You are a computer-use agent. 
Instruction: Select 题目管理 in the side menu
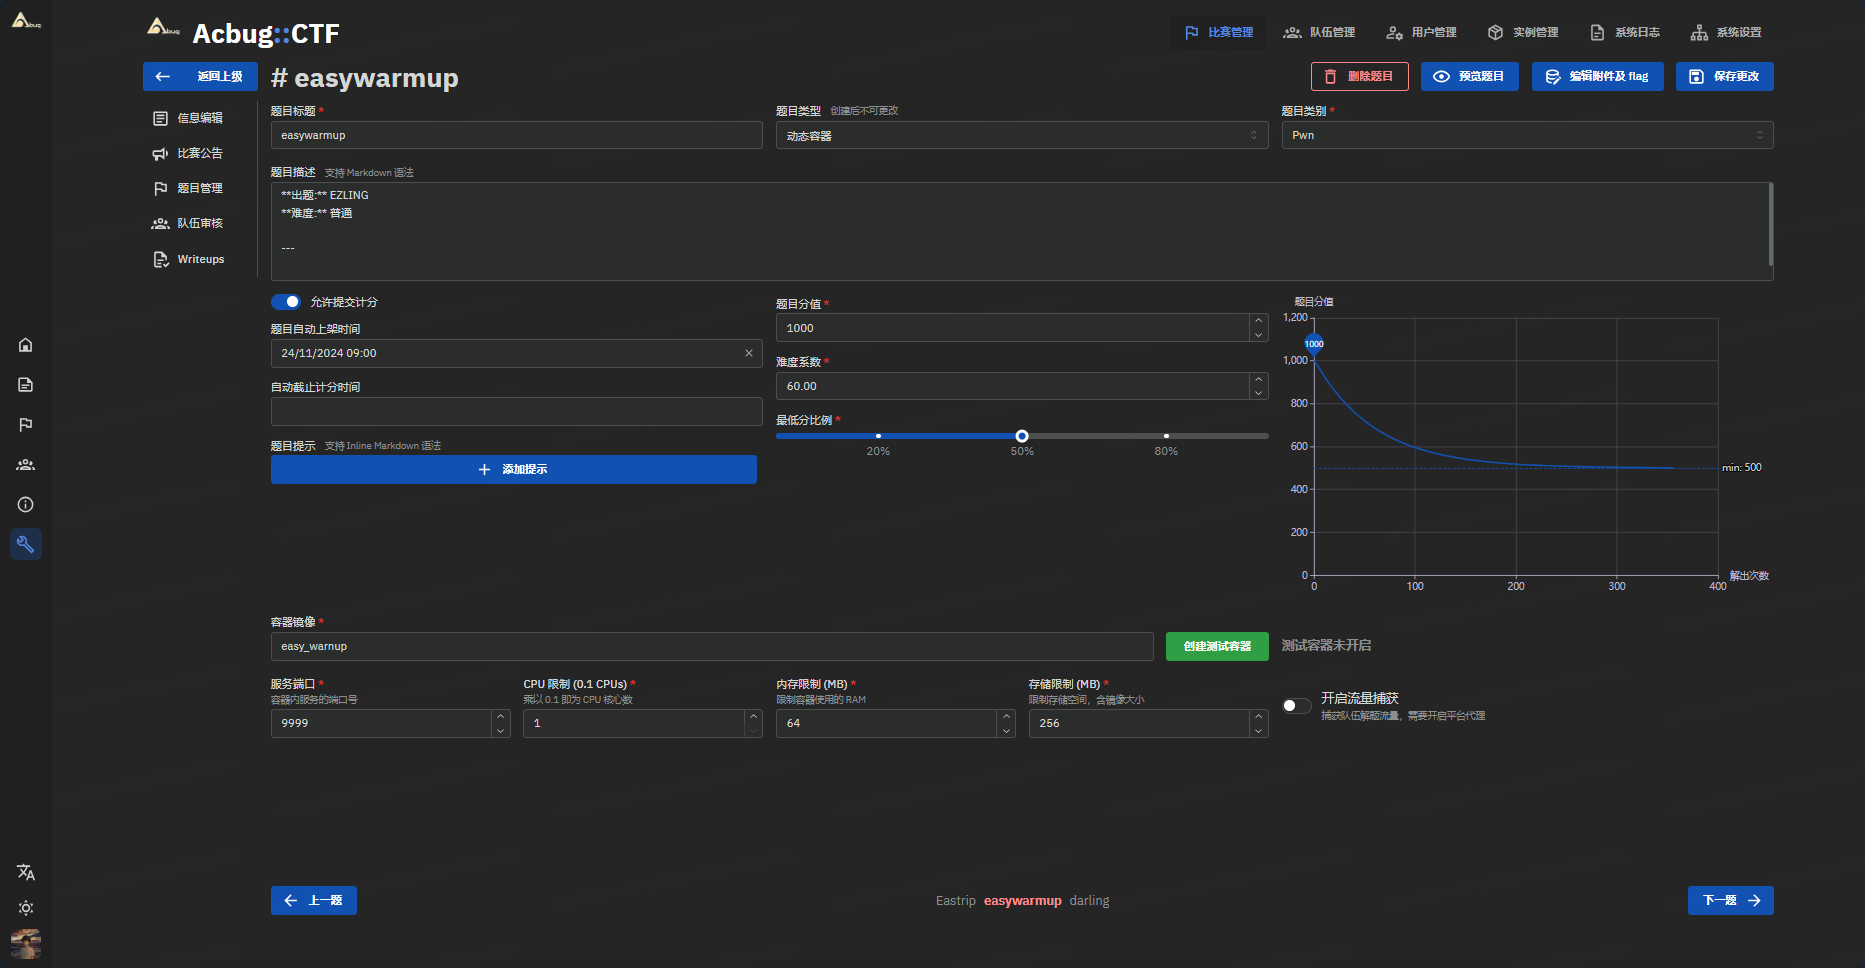click(199, 188)
